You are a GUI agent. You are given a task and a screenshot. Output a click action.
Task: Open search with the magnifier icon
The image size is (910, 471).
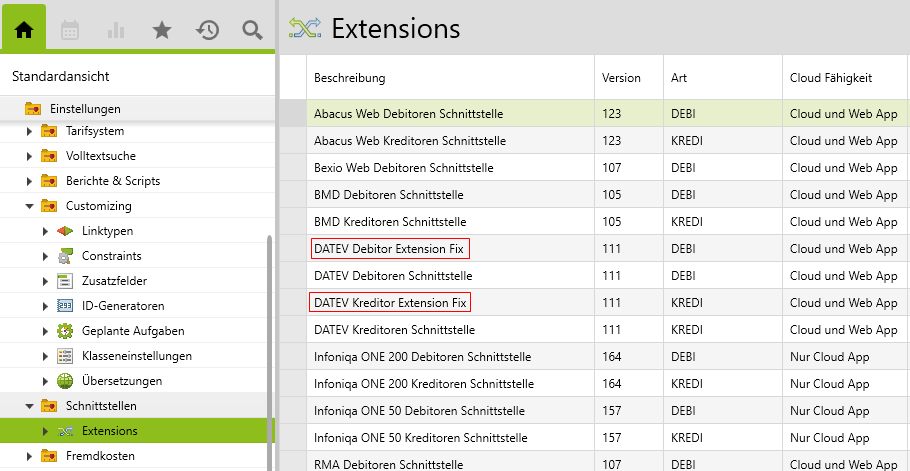pyautogui.click(x=253, y=30)
